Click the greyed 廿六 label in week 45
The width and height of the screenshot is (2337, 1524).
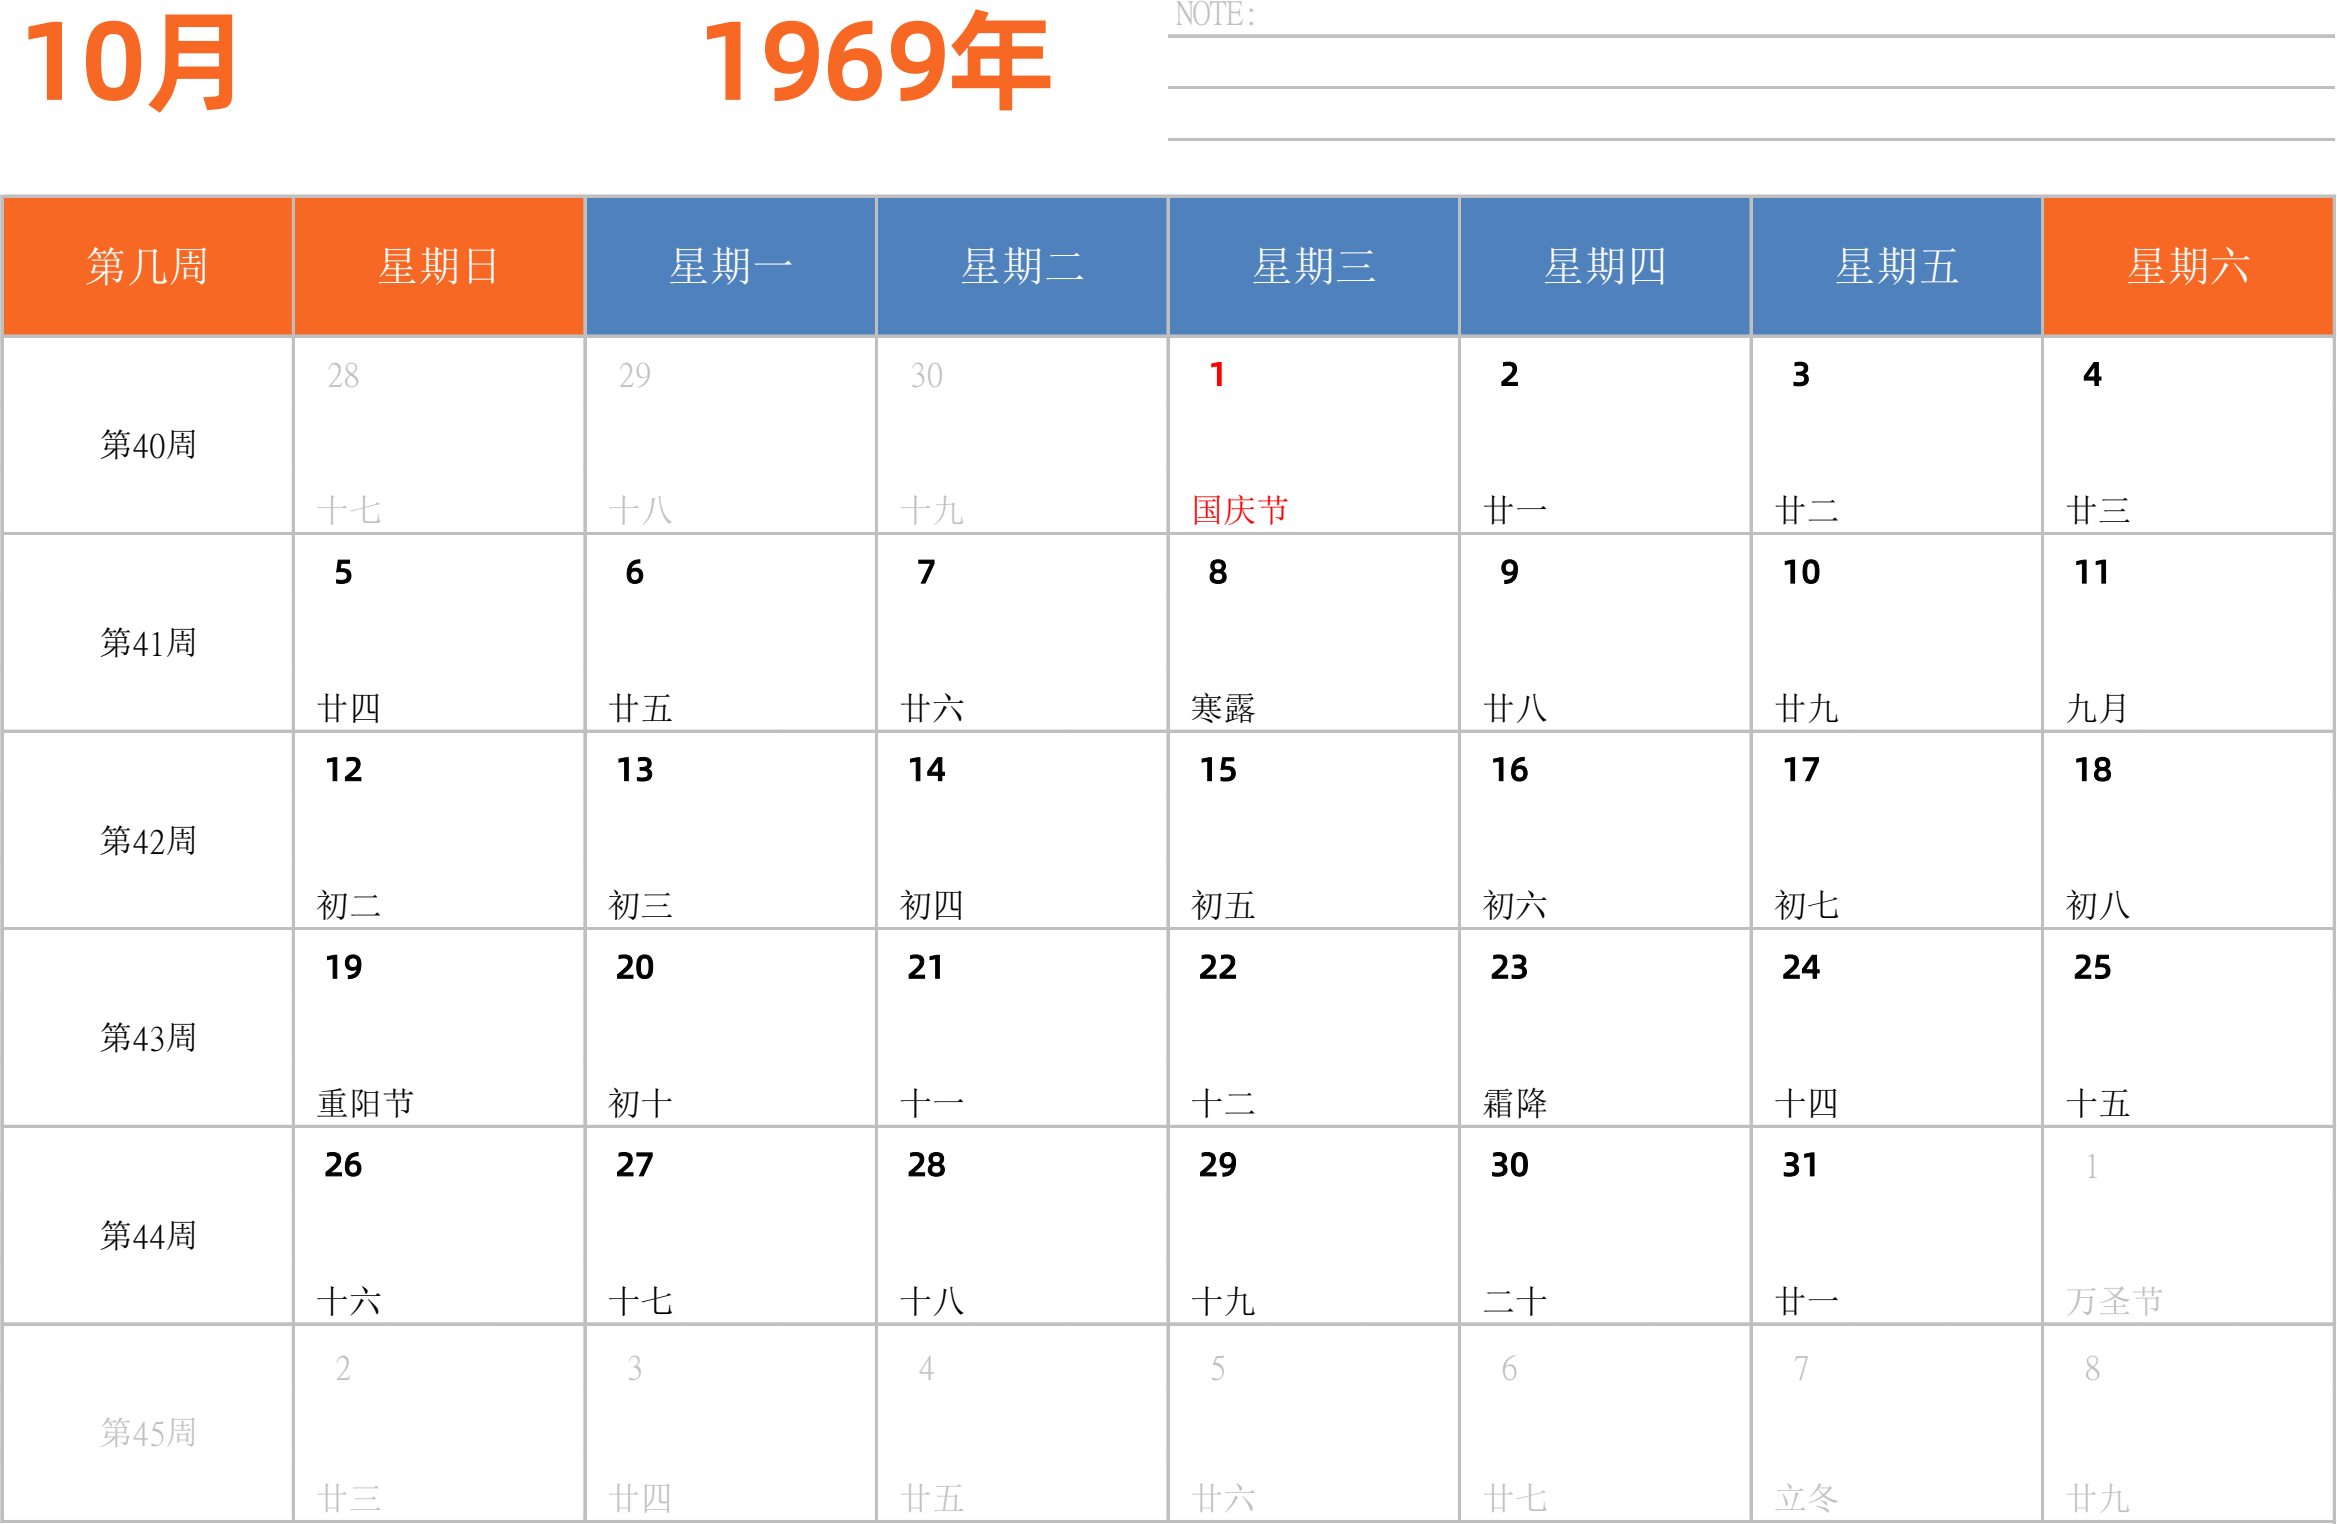pos(1223,1499)
